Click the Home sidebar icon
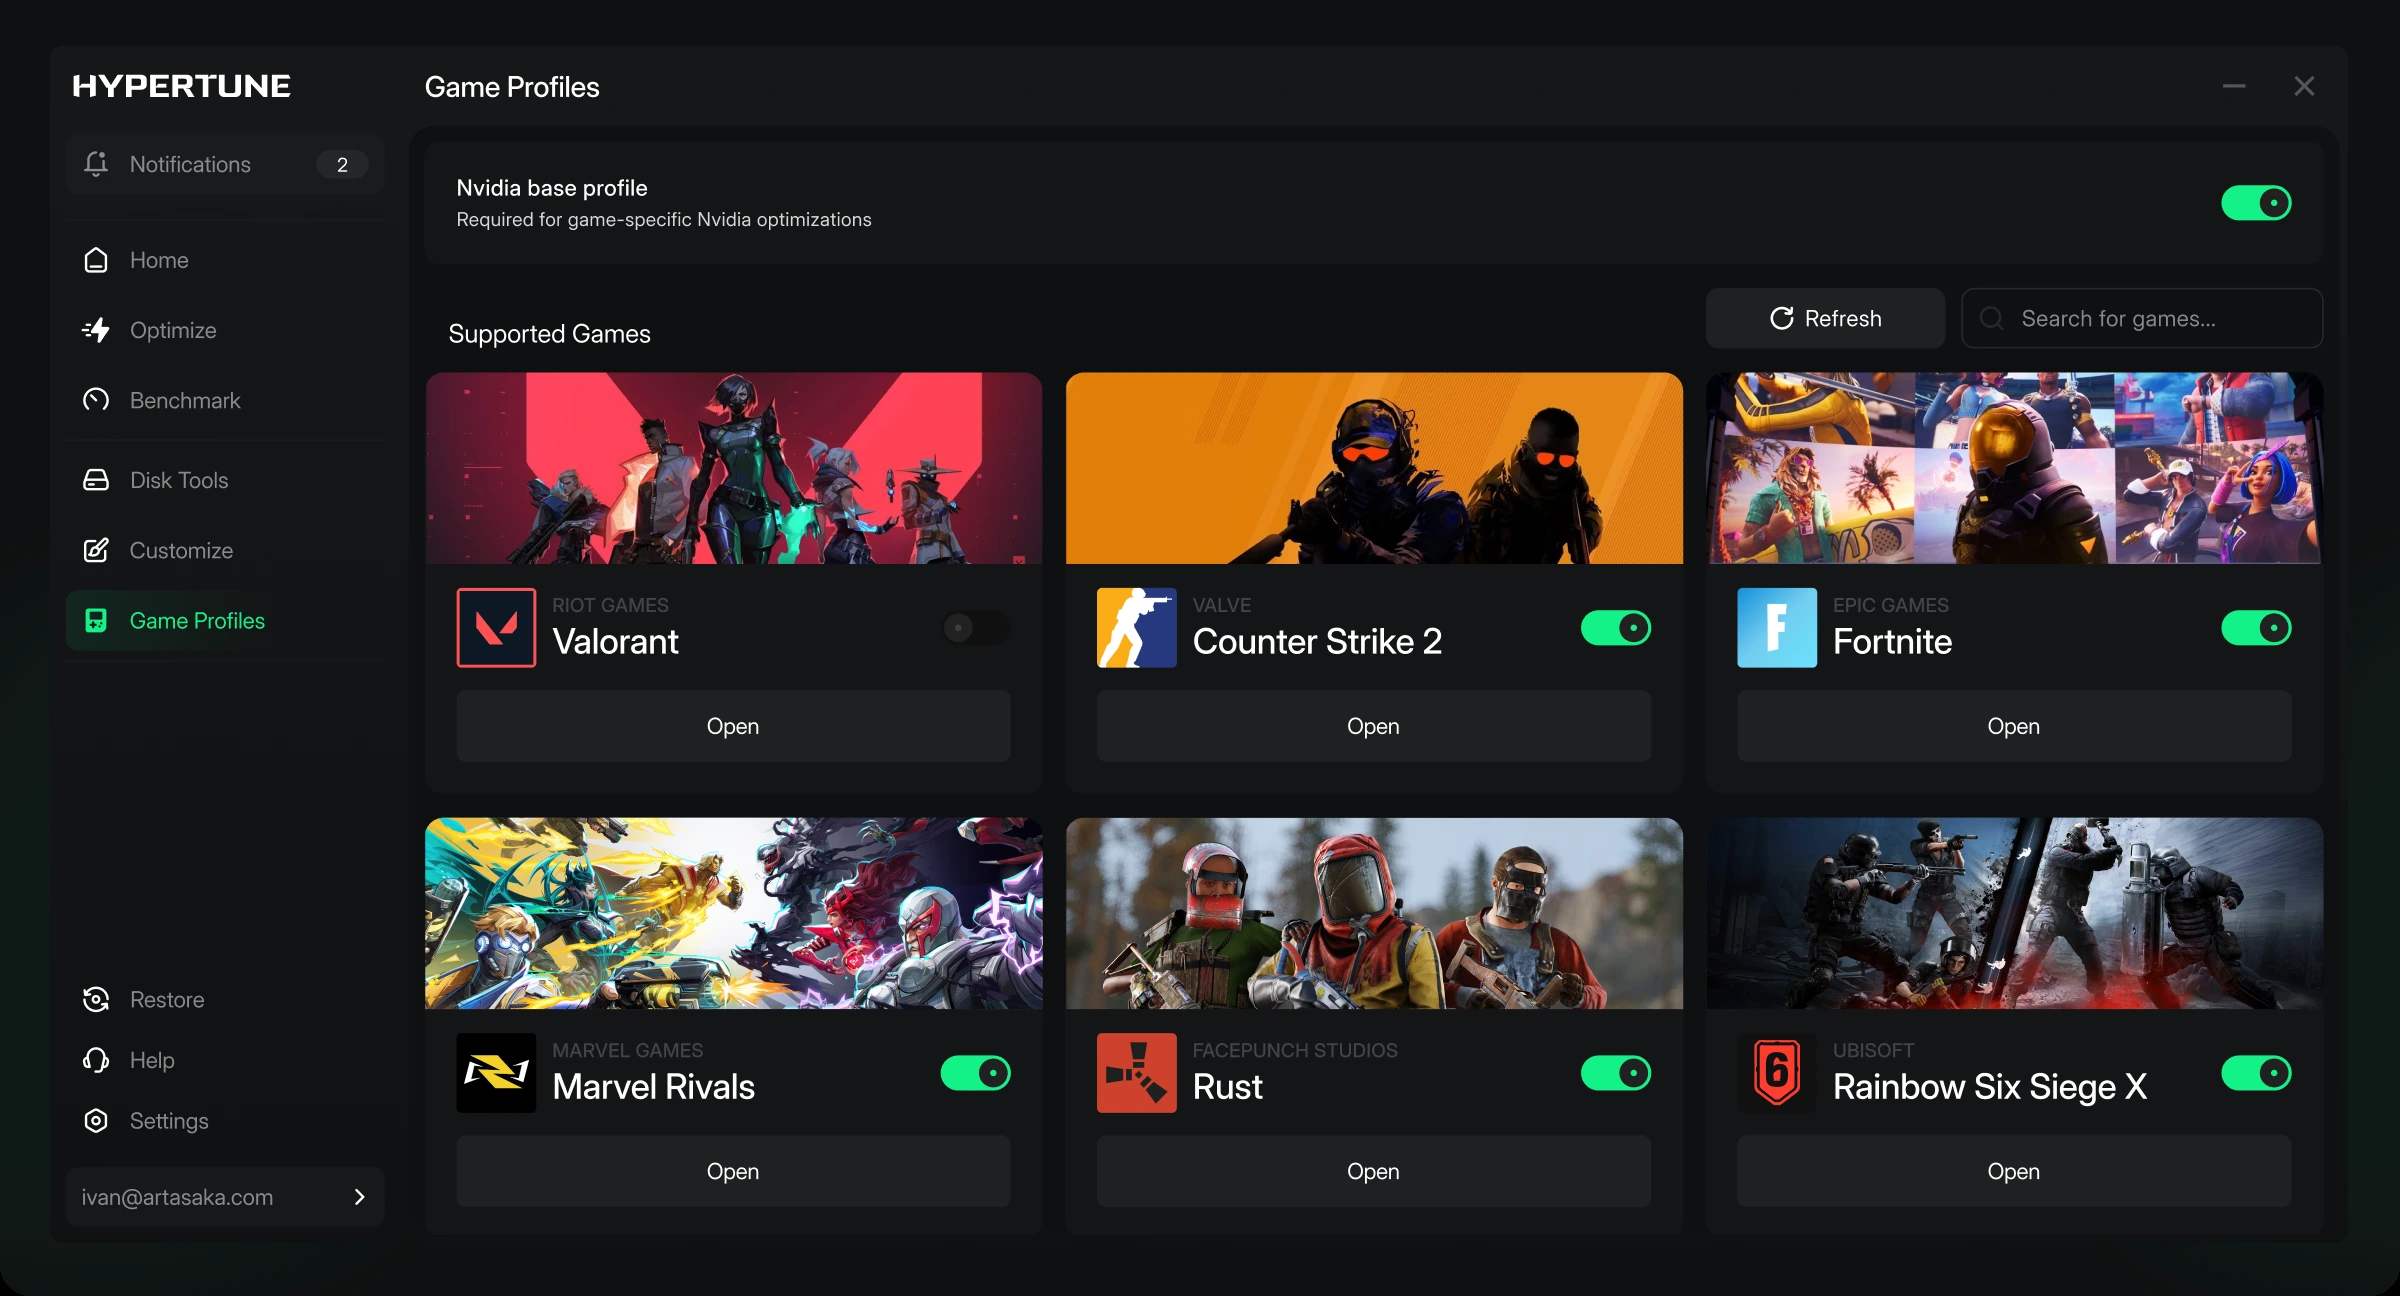 coord(96,260)
